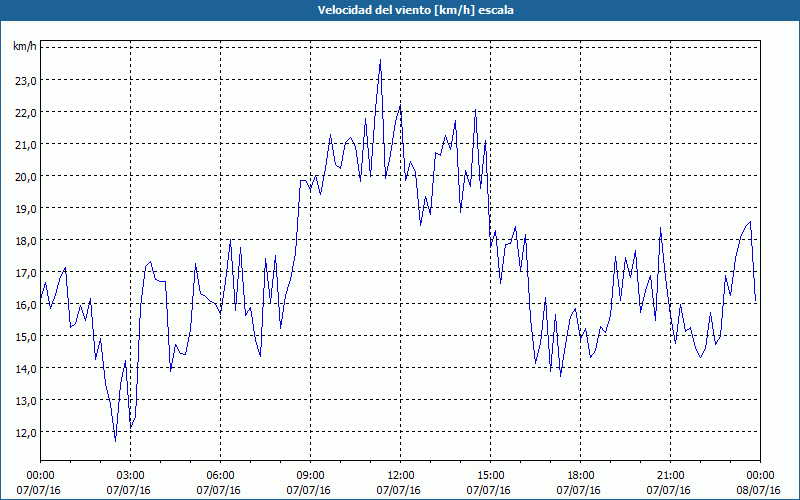The image size is (800, 500).
Task: Click the 20,0 y-axis value
Action: tap(26, 177)
